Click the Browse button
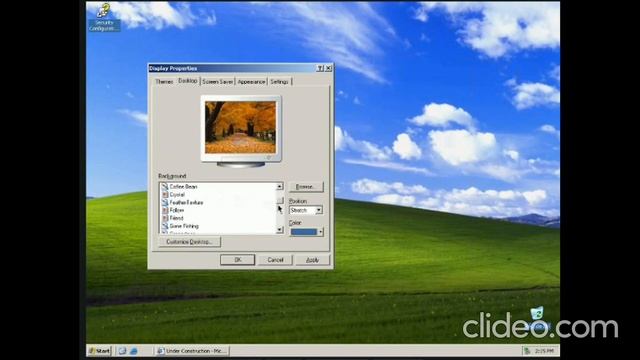Screen dimensions: 640x360 tap(306, 187)
